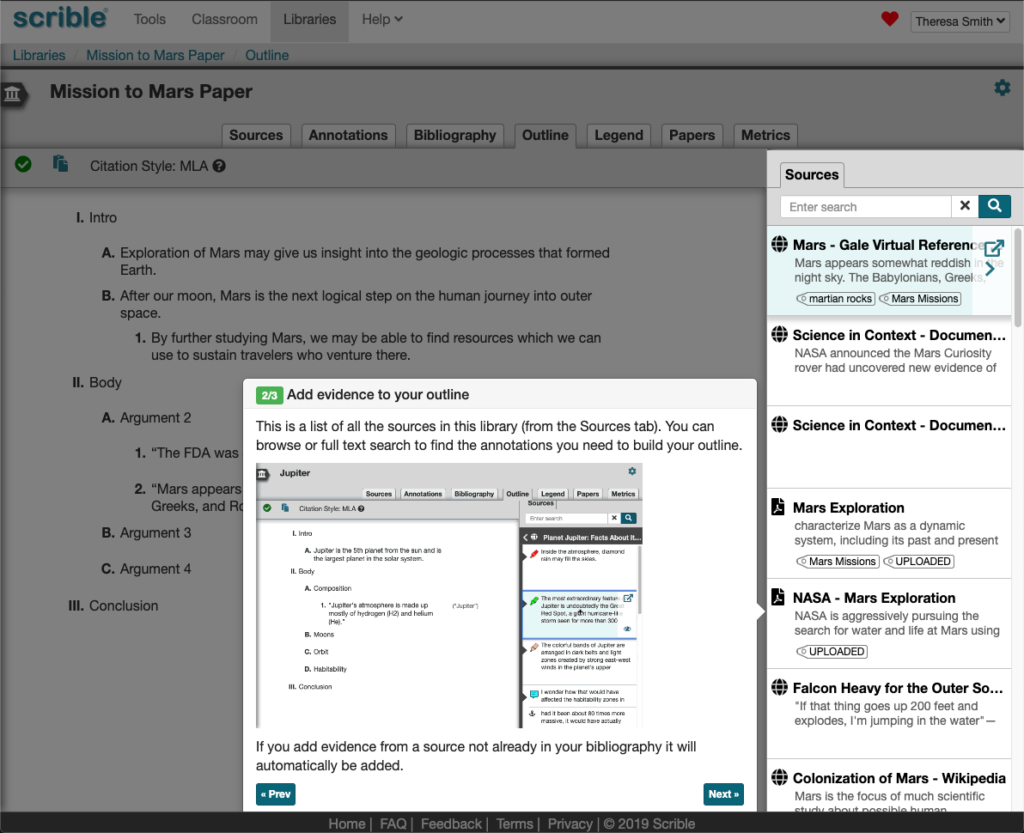
Task: Click globe icon of Mars Gale source
Action: (x=779, y=244)
